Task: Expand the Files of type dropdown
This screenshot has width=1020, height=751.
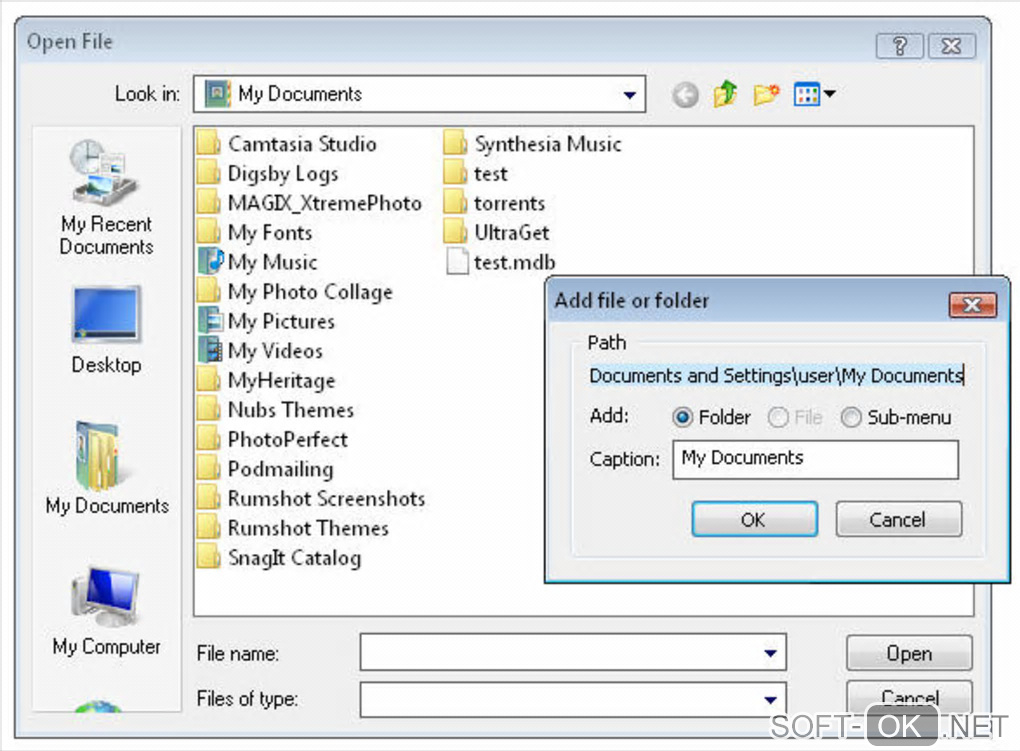Action: (x=770, y=699)
